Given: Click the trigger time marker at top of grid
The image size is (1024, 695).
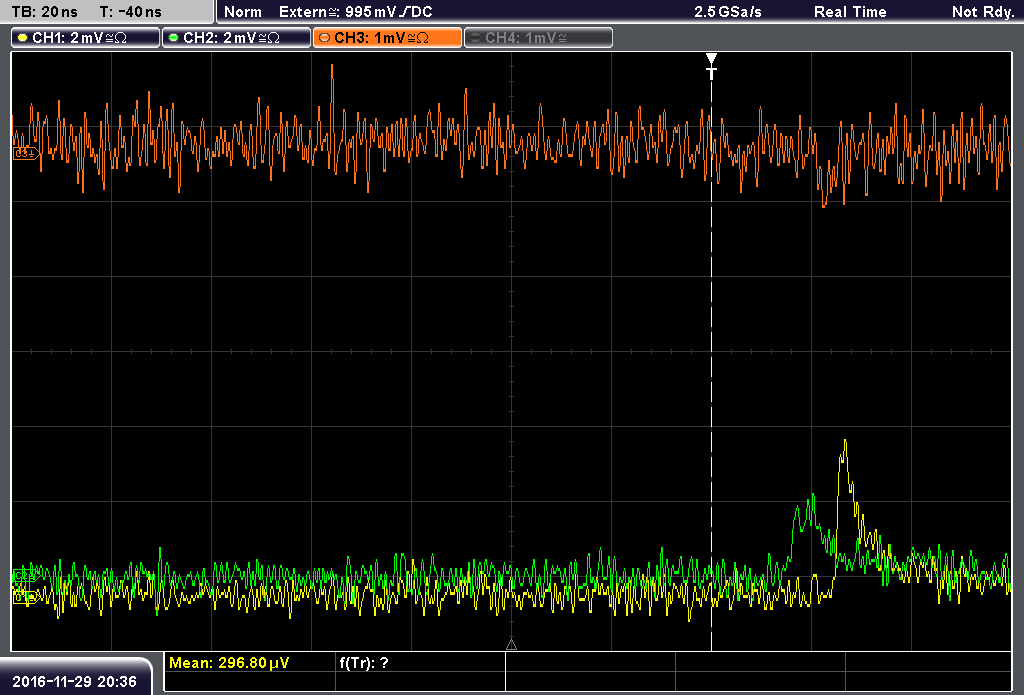Looking at the screenshot, I should 711,66.
